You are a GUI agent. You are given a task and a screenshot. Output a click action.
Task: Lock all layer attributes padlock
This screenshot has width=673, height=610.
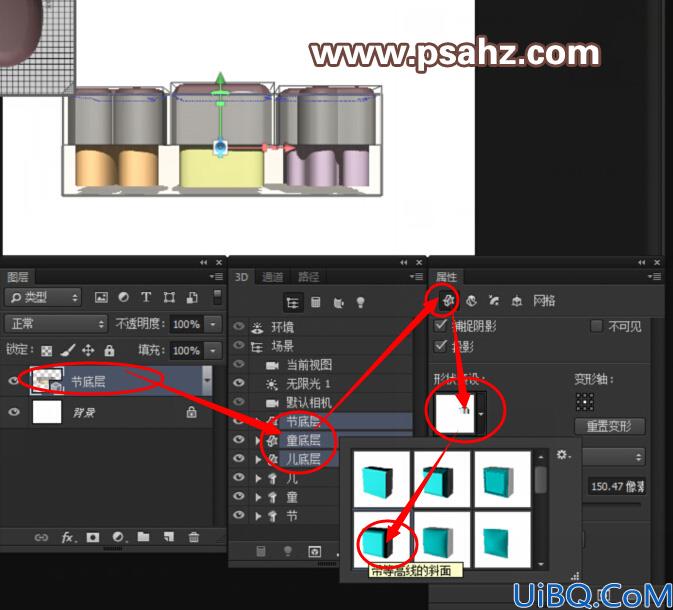(x=109, y=350)
